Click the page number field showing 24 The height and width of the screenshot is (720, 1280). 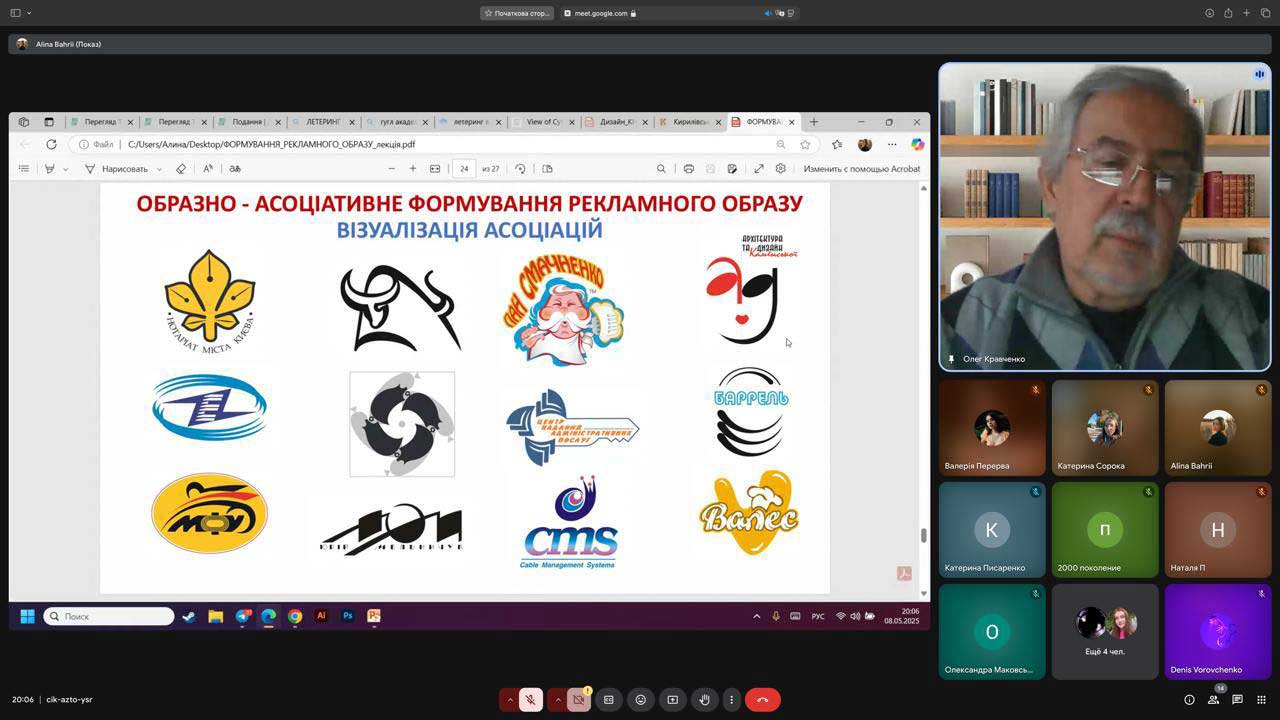[464, 169]
